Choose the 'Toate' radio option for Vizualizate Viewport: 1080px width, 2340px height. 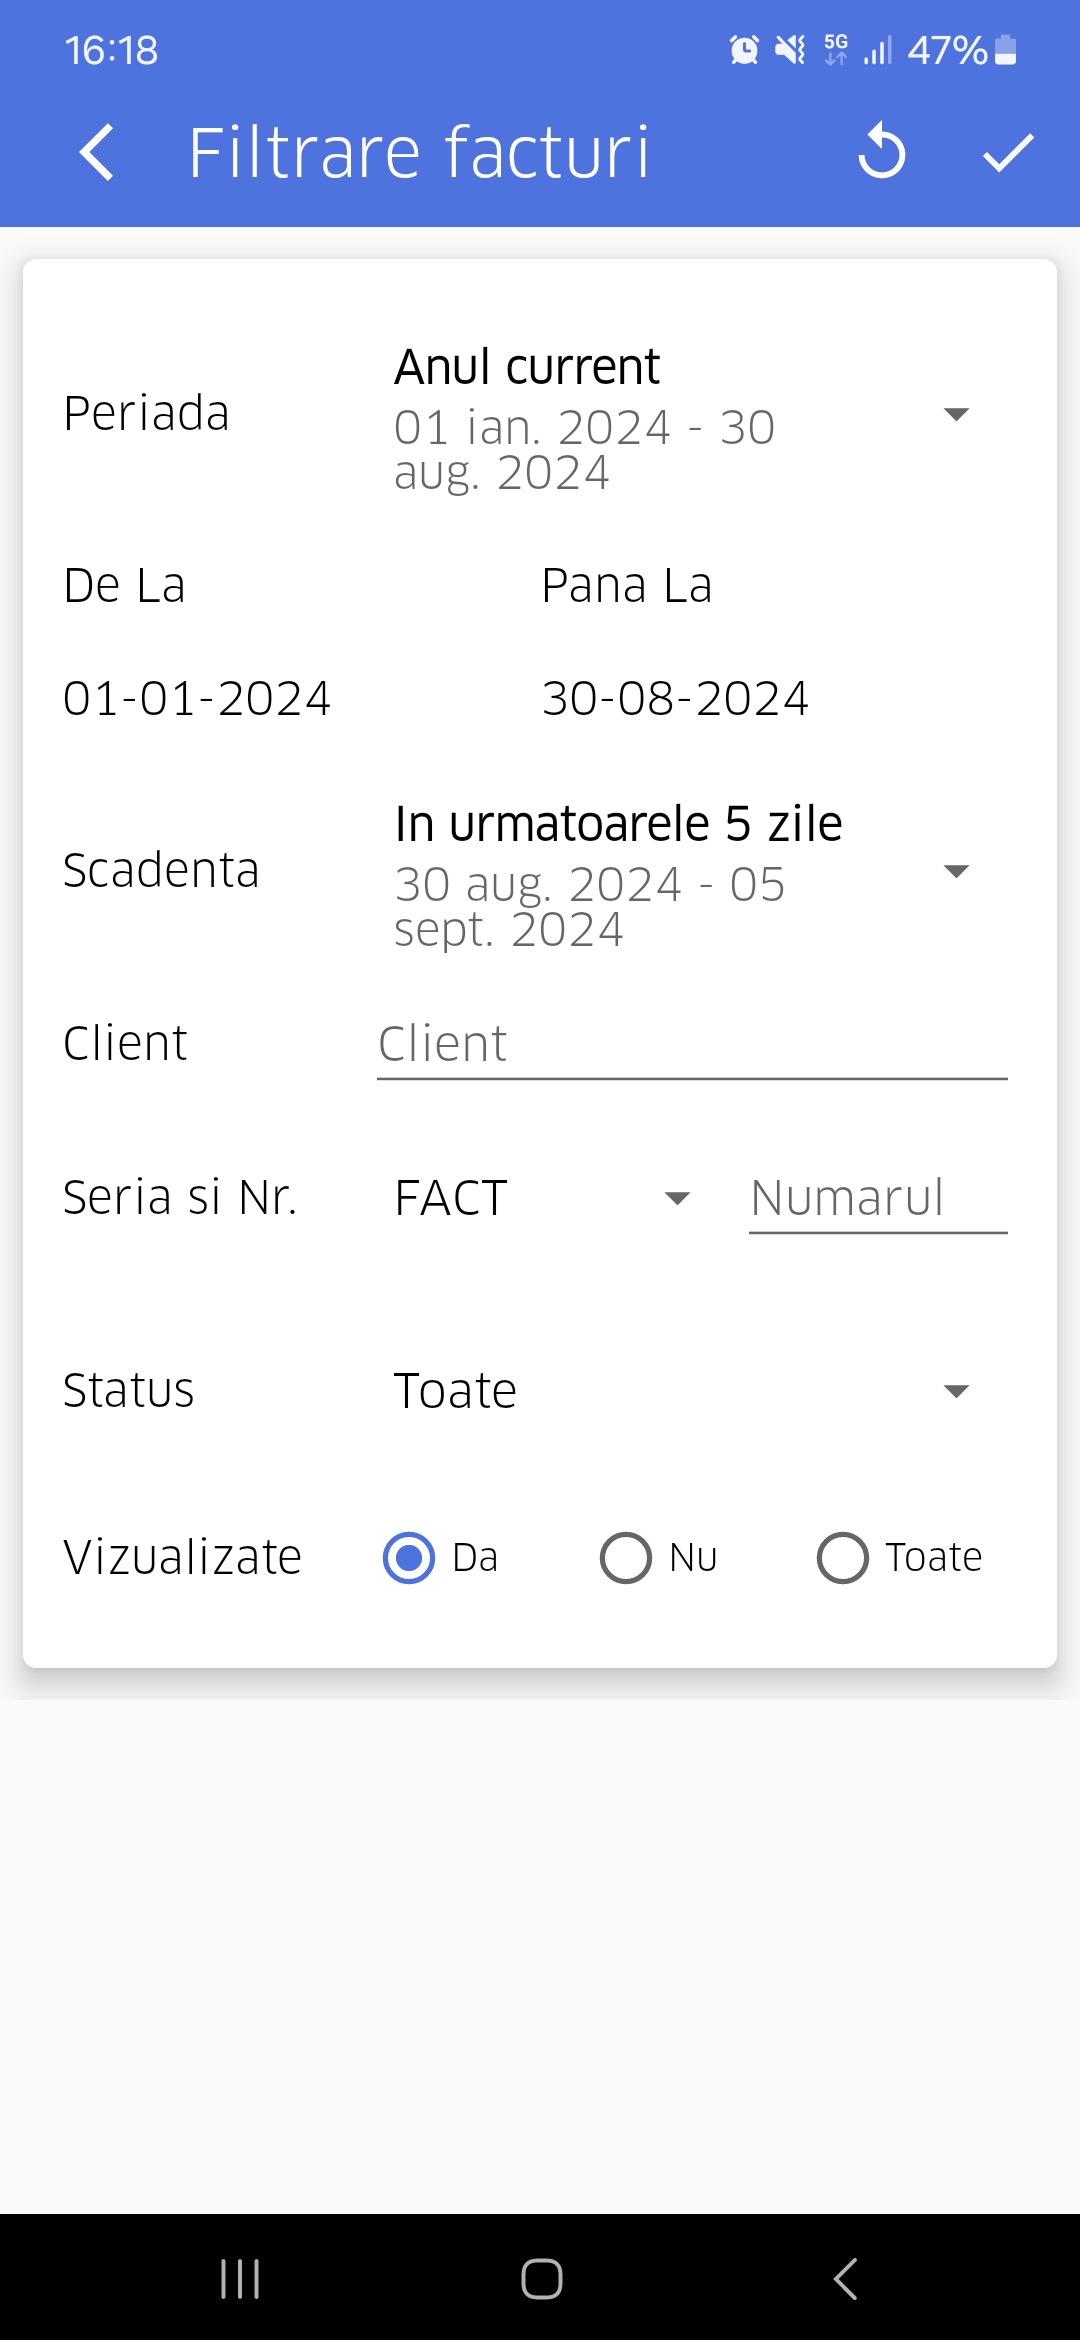click(x=843, y=1558)
